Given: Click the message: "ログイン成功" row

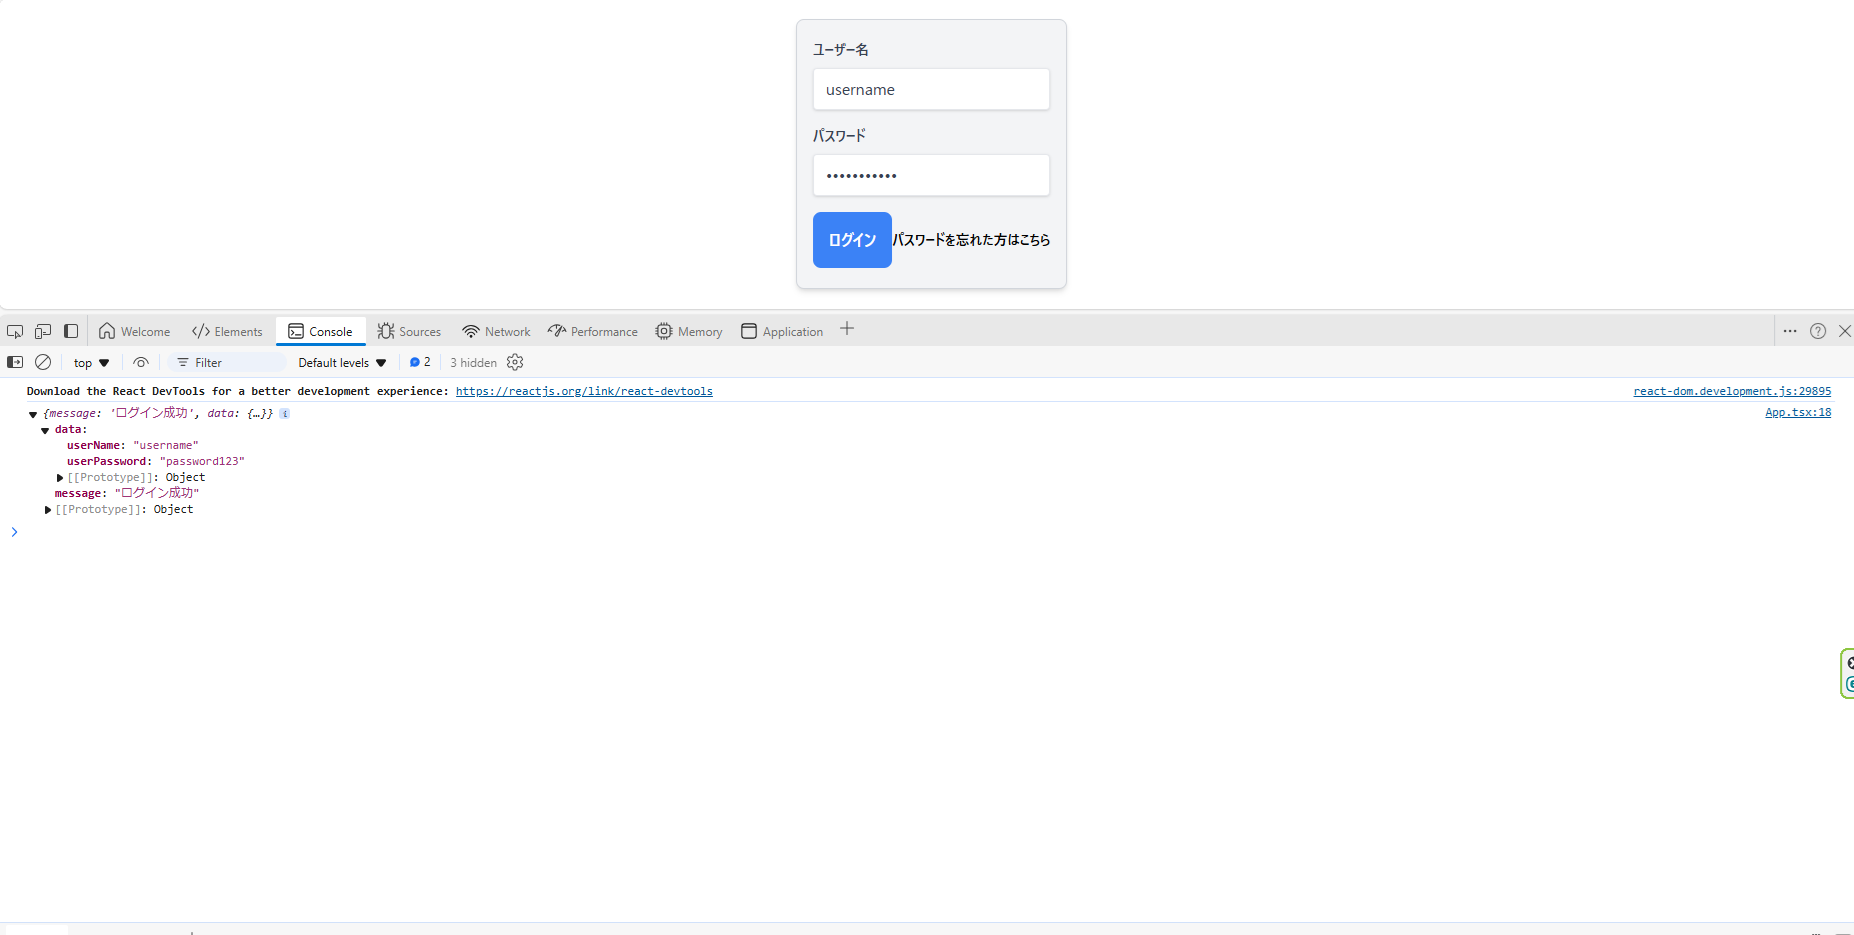Looking at the screenshot, I should [x=127, y=493].
